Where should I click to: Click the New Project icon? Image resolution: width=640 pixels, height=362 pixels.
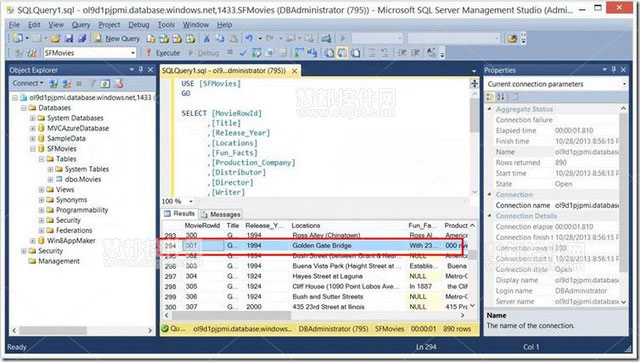tap(18, 39)
